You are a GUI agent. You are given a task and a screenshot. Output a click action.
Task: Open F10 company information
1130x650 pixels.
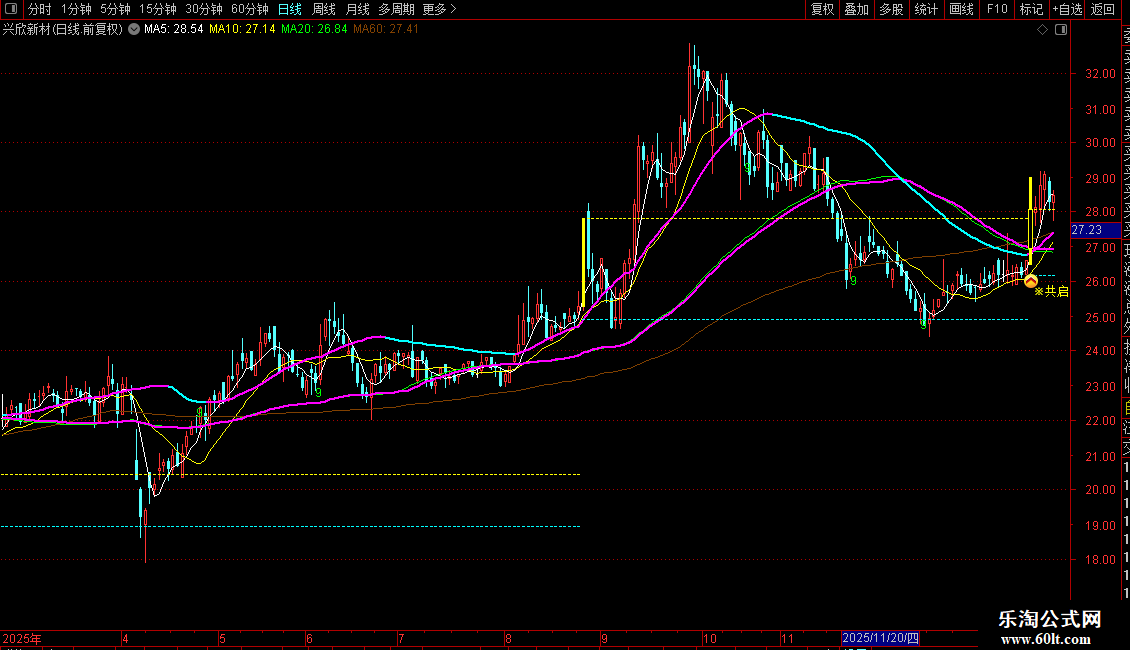tap(997, 9)
